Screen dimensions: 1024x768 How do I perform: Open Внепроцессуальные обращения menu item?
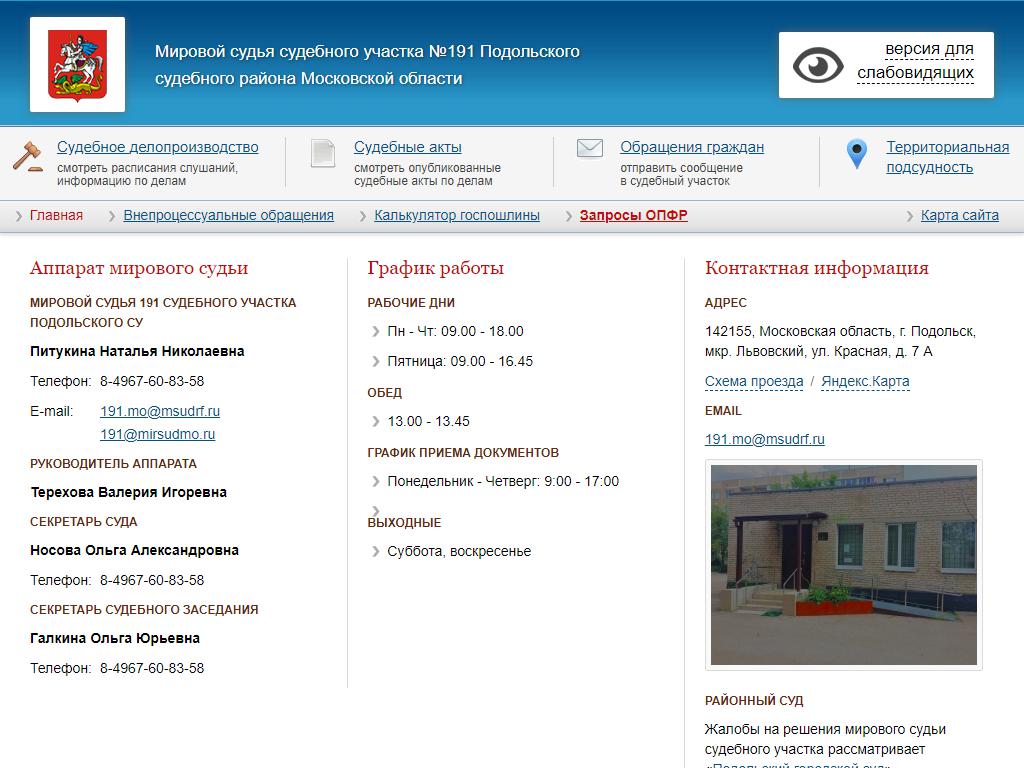(228, 215)
